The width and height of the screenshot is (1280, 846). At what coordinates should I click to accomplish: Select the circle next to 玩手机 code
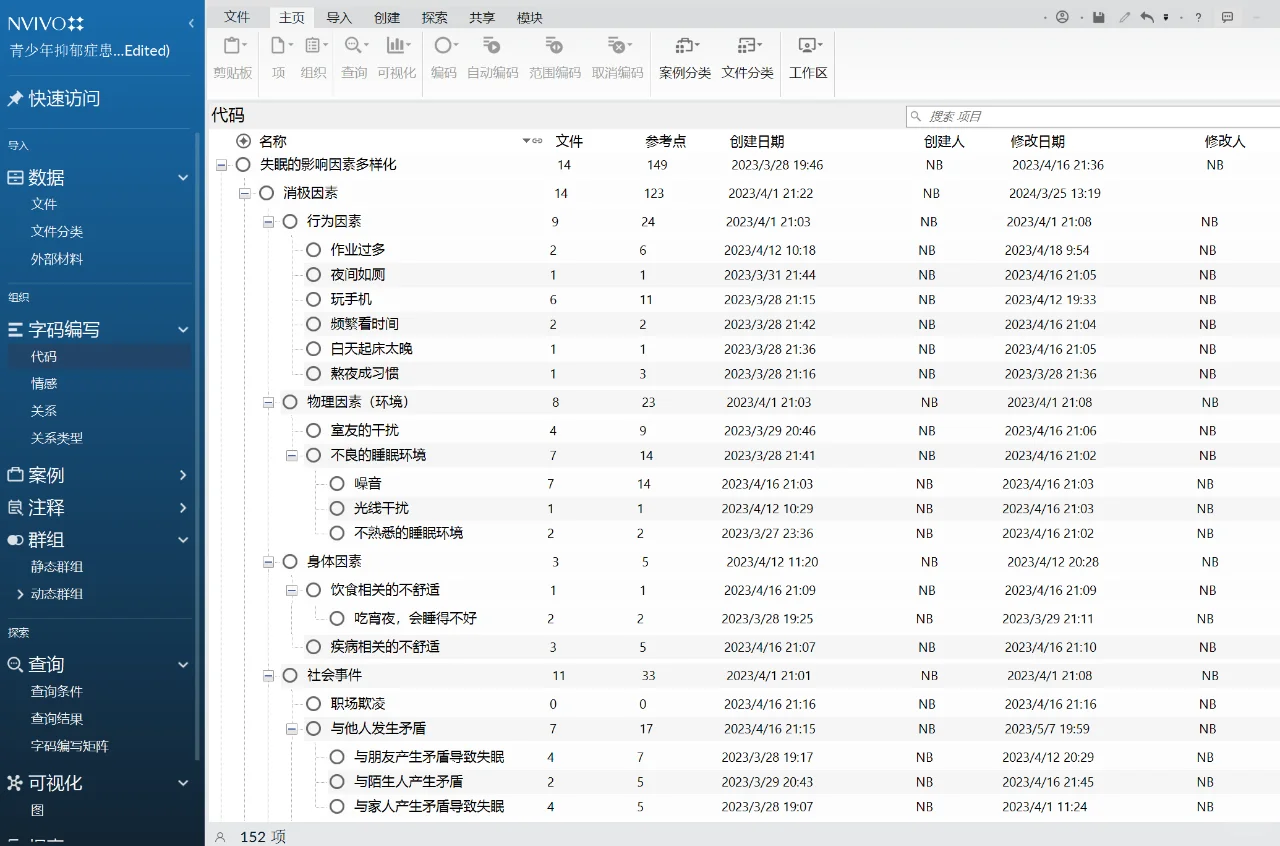pyautogui.click(x=314, y=299)
